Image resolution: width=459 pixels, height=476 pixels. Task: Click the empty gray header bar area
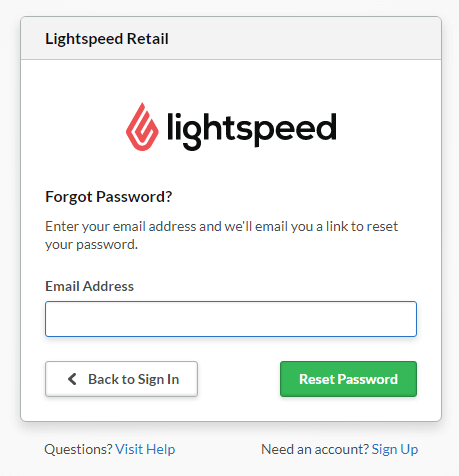(303, 39)
